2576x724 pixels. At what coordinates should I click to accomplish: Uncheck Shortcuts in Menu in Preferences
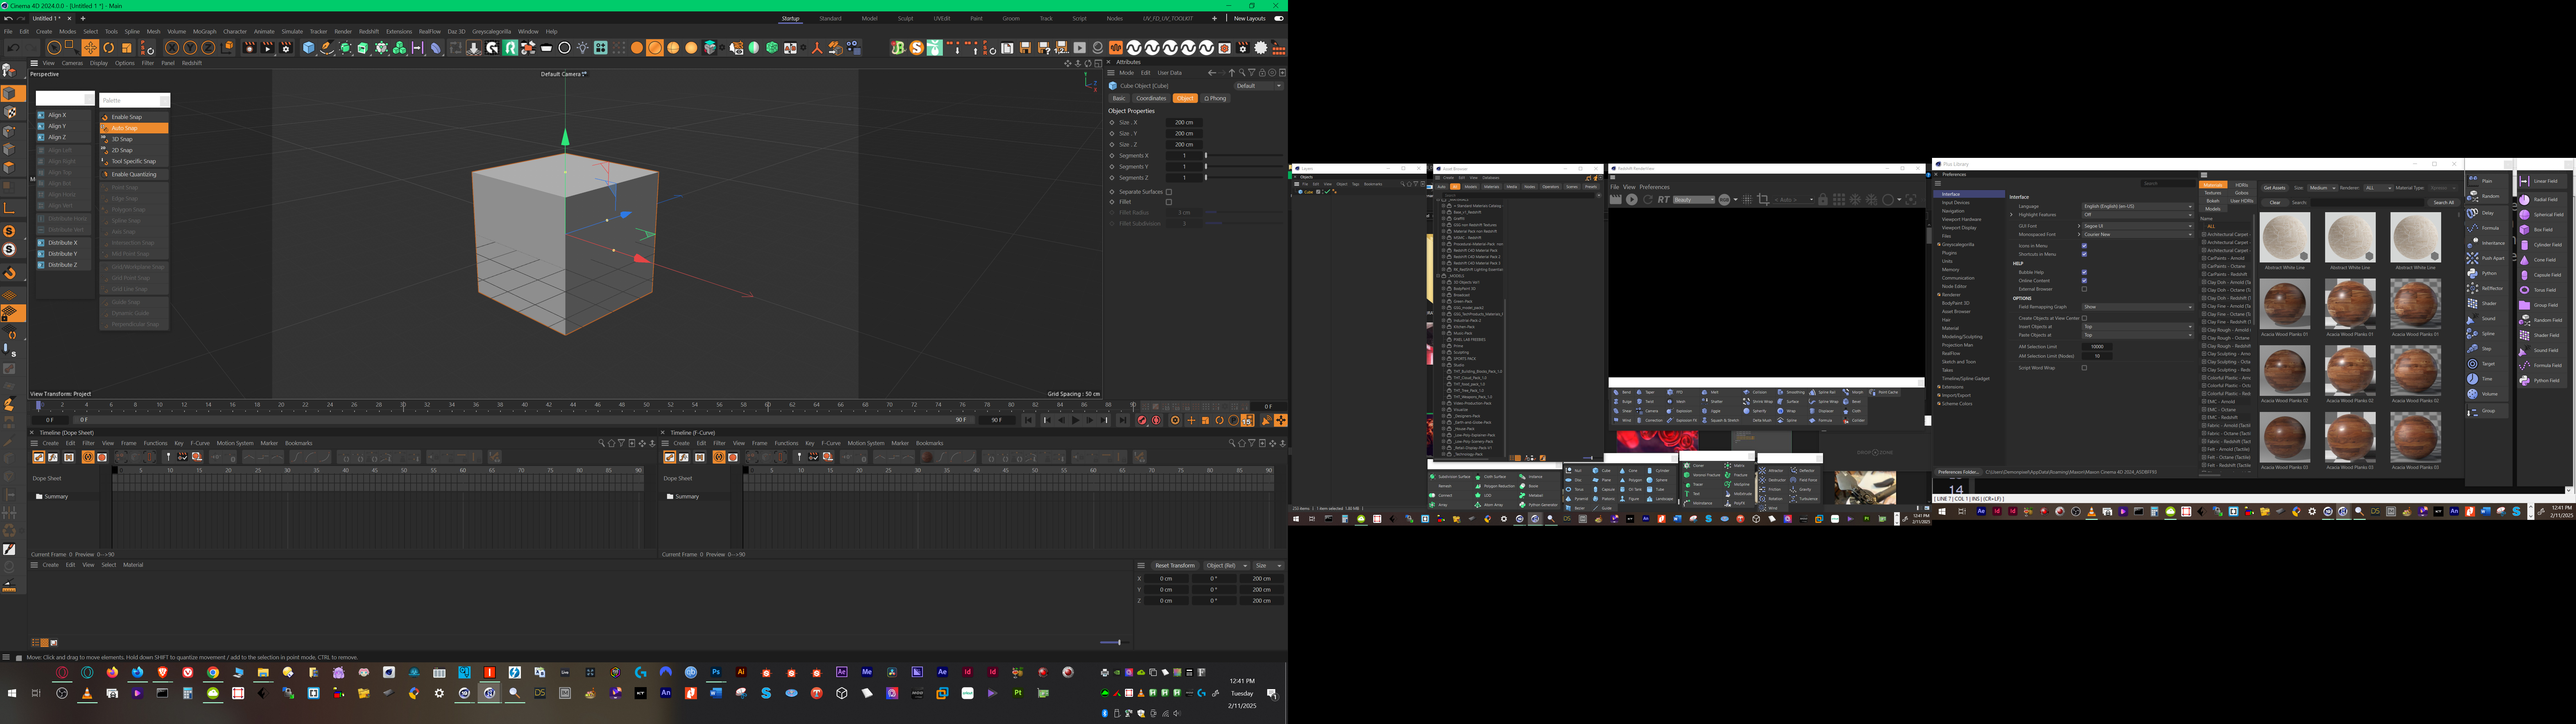(x=2084, y=254)
